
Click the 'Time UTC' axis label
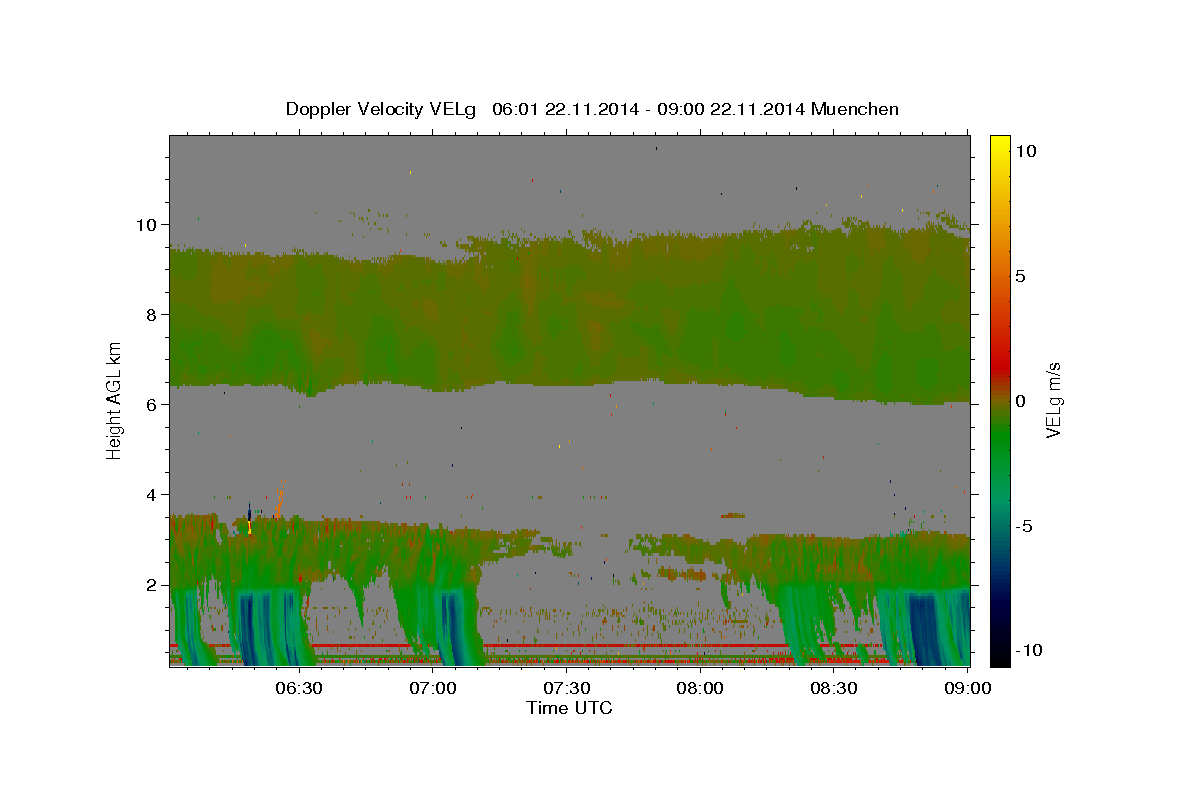pyautogui.click(x=569, y=708)
